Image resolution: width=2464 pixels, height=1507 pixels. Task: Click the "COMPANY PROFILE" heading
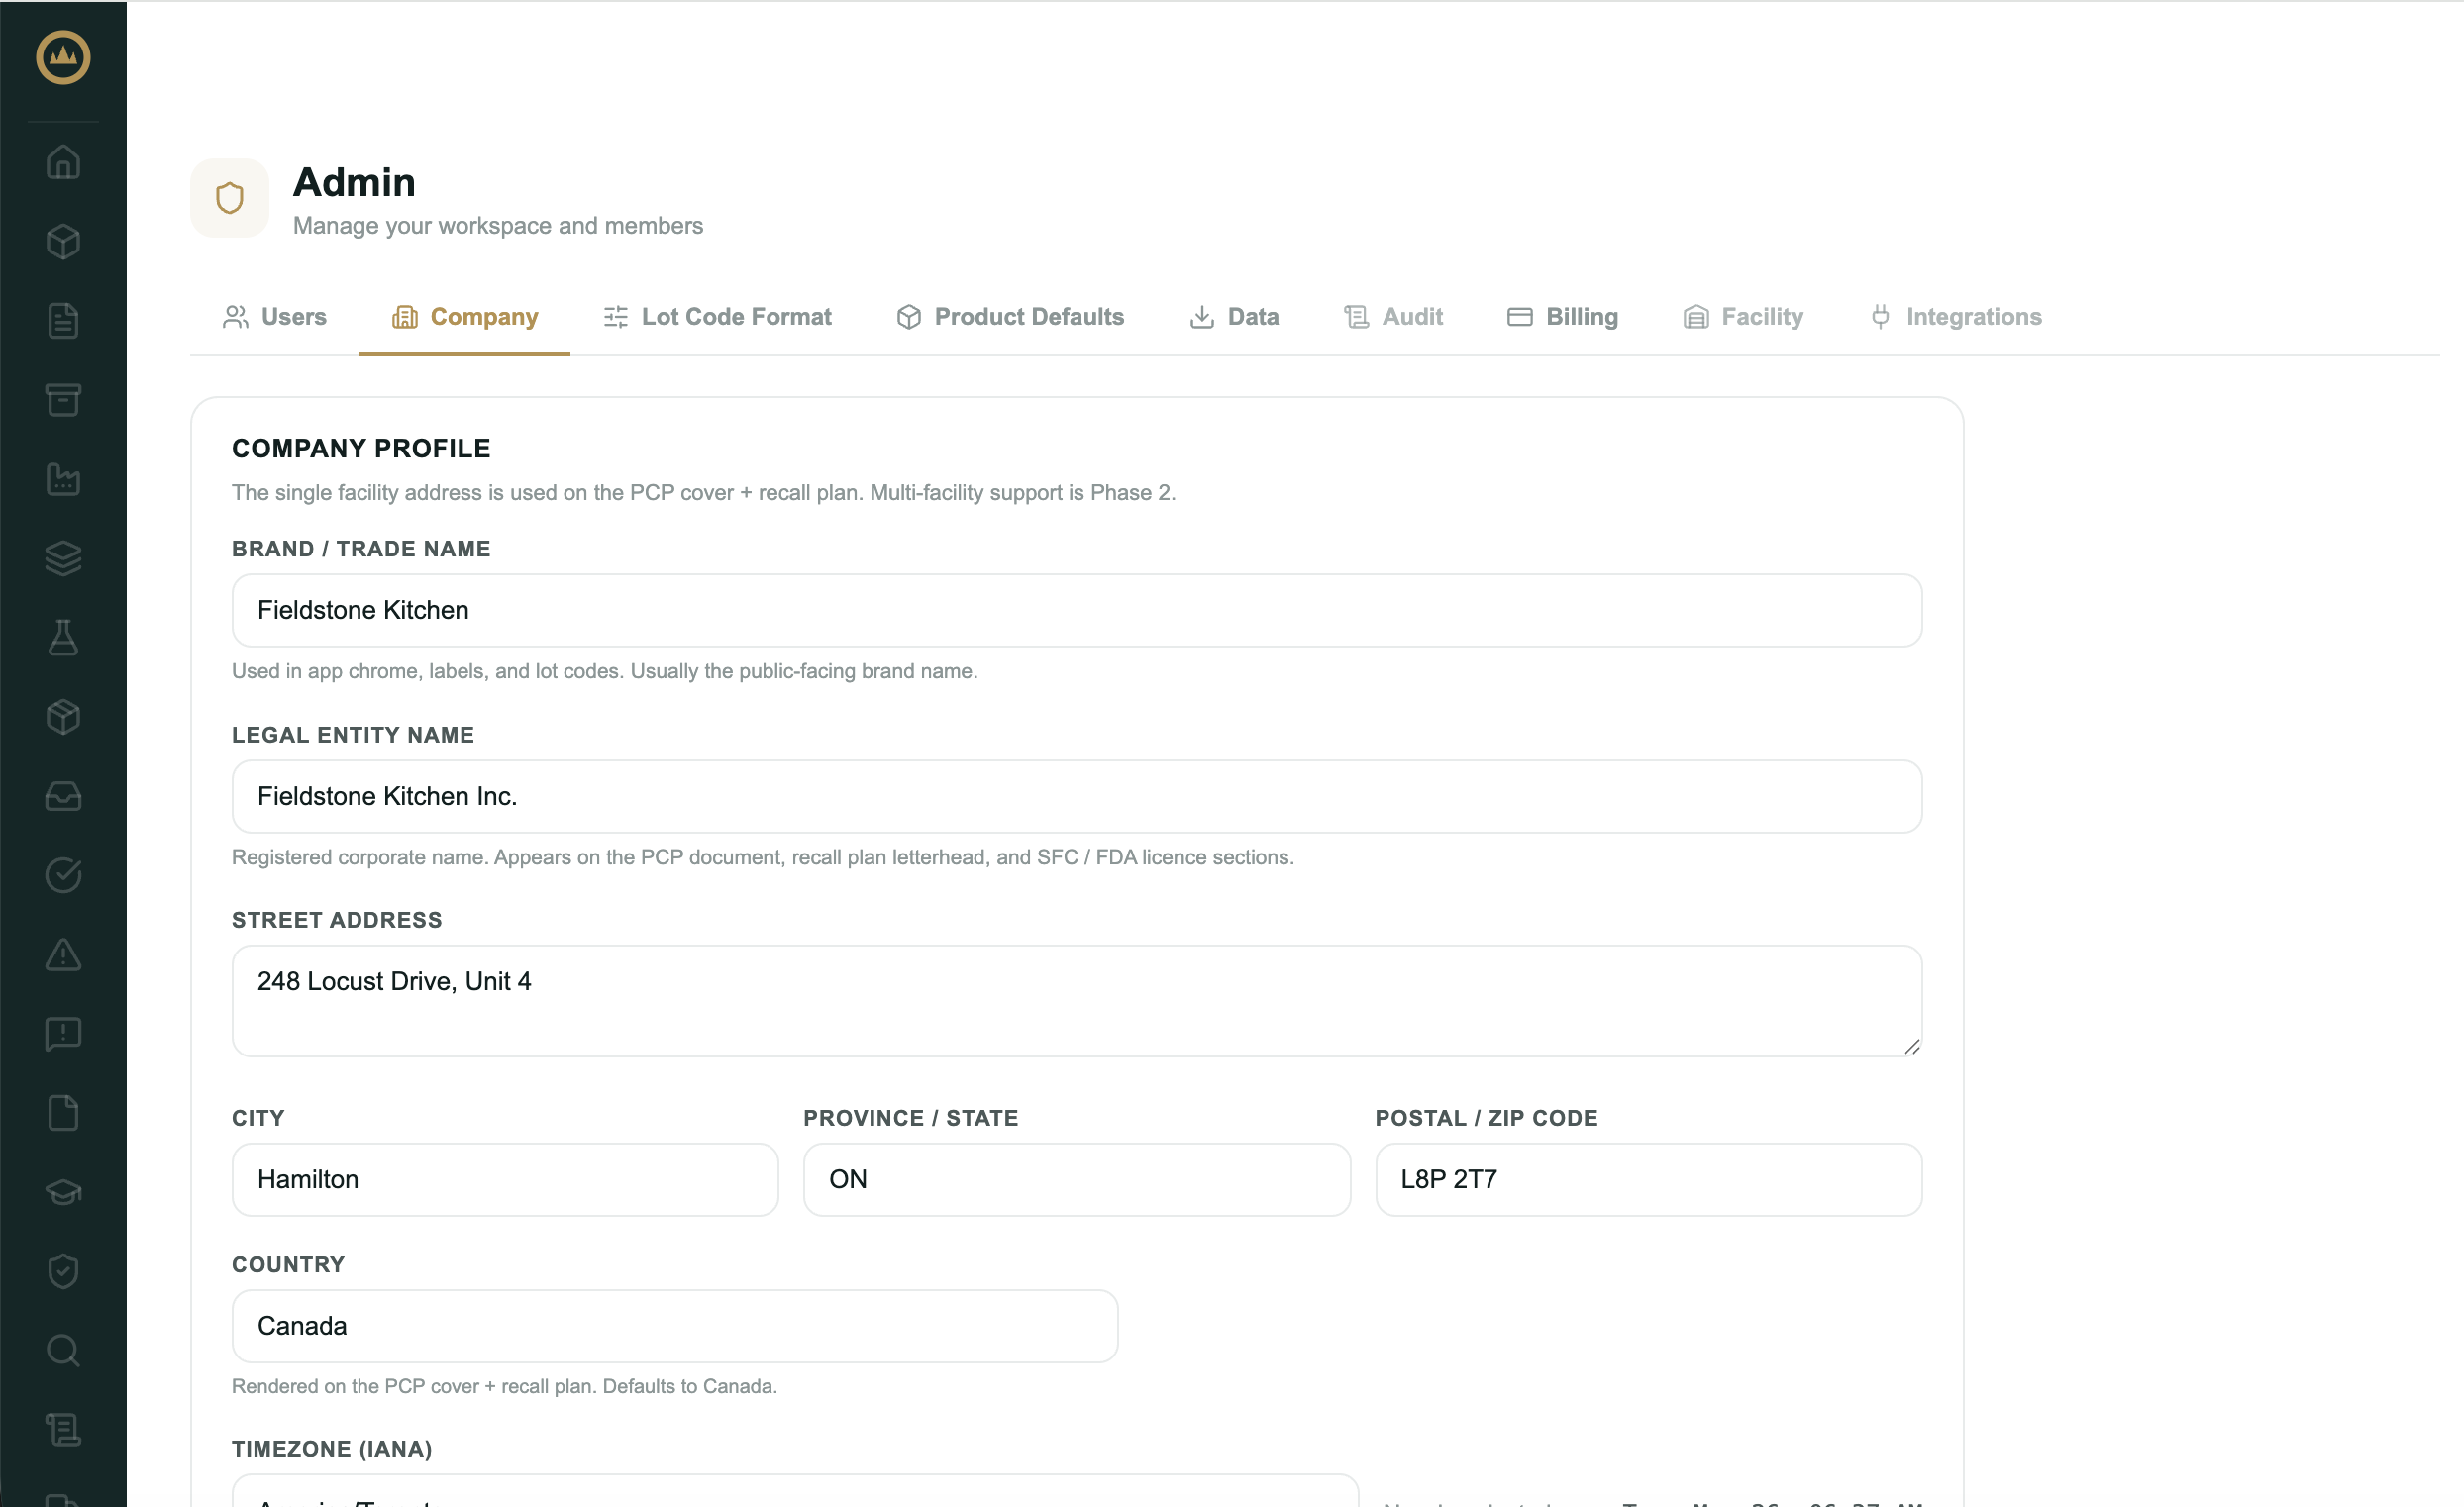point(361,448)
